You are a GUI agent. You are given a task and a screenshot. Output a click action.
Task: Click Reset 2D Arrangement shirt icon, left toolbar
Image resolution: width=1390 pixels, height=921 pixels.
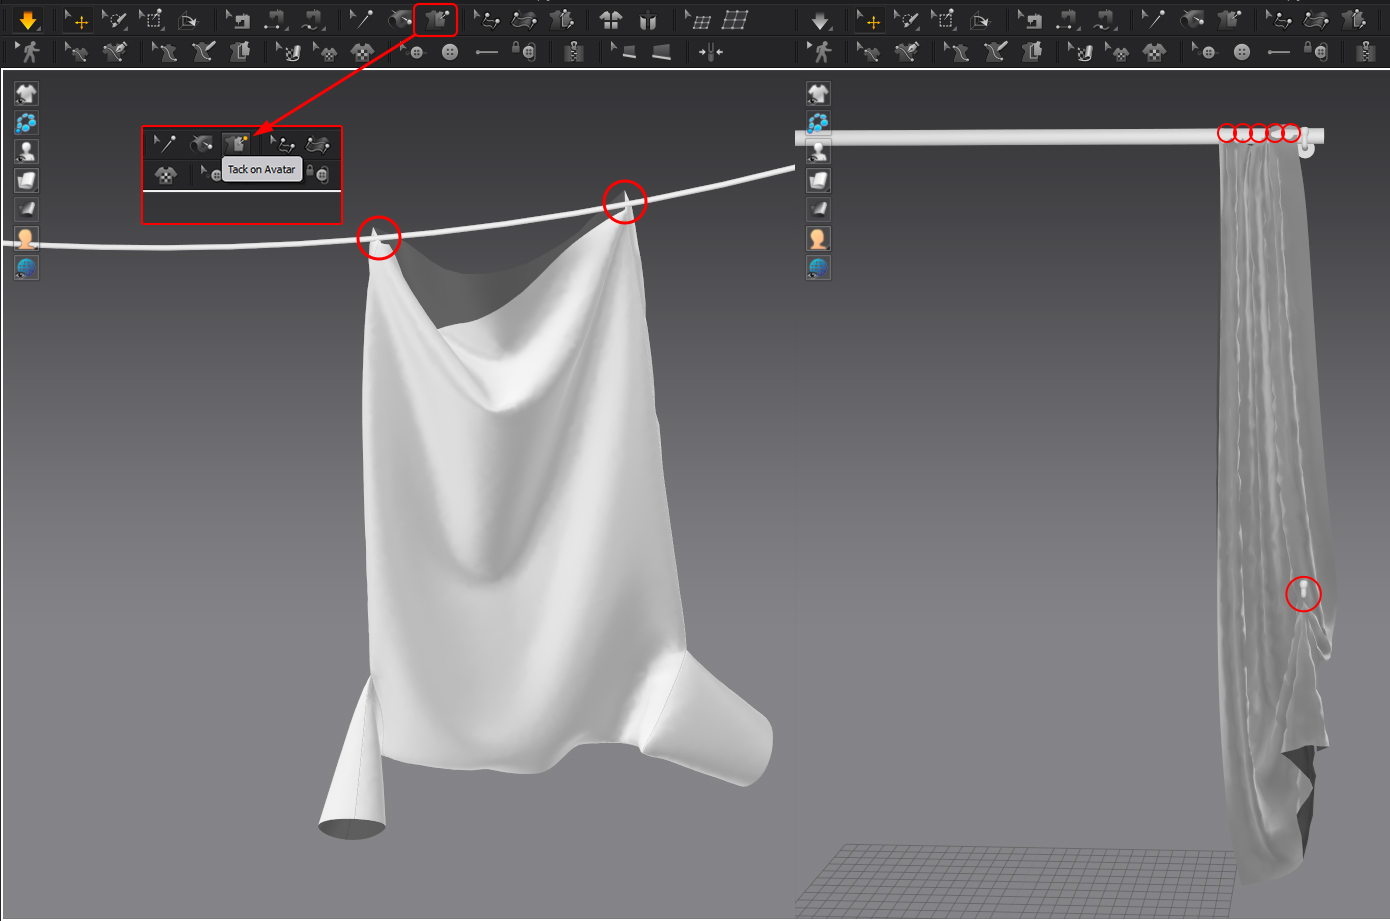click(611, 19)
